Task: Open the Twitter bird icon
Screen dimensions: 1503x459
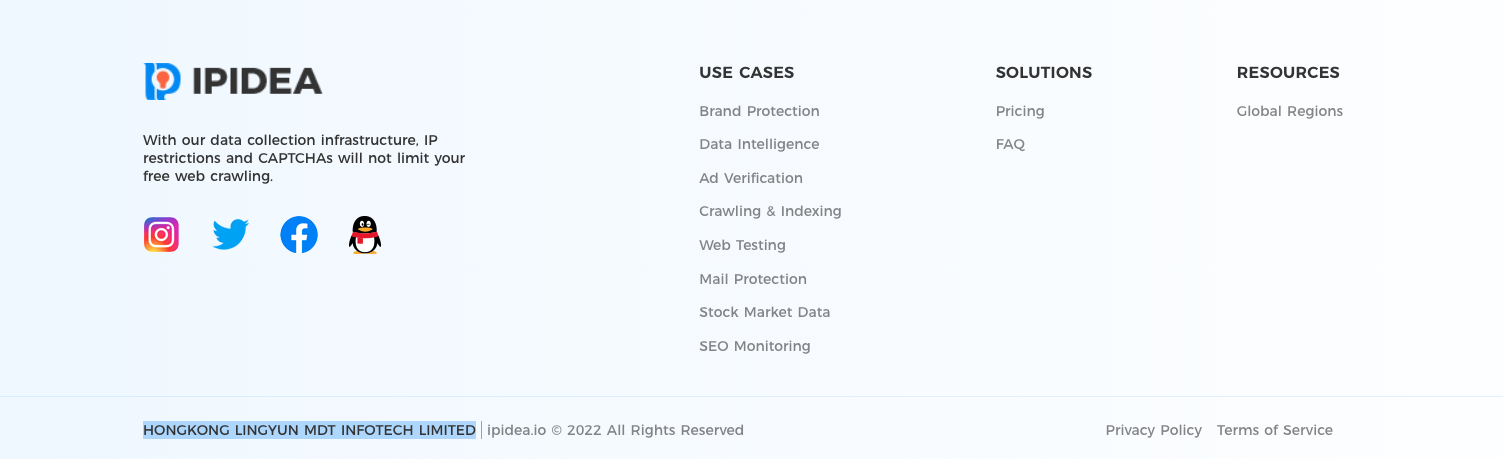Action: [x=230, y=235]
